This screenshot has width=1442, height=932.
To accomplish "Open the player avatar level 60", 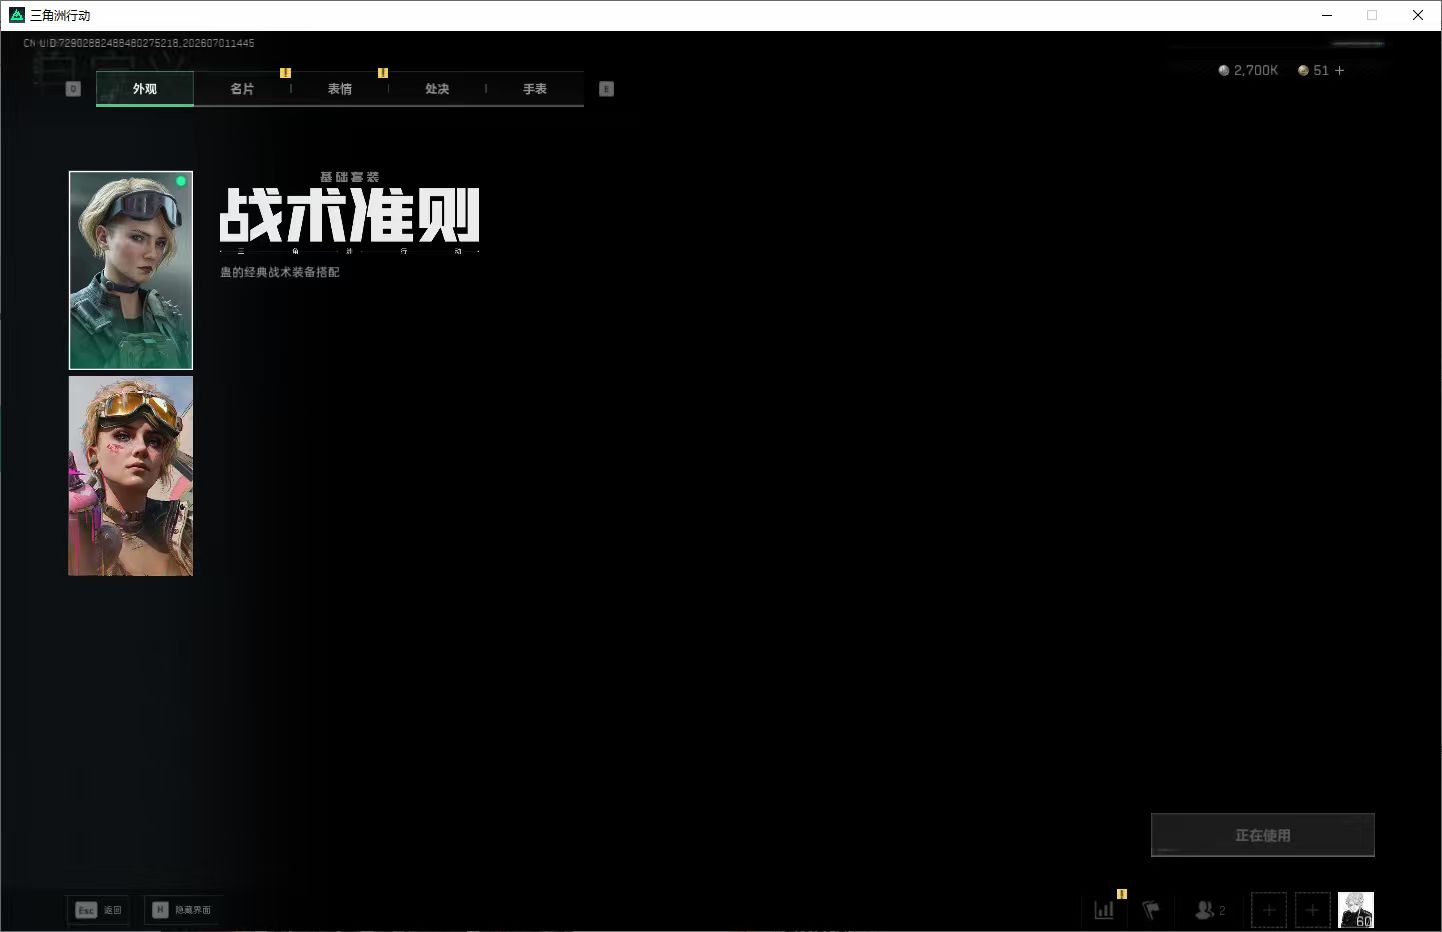I will point(1356,910).
